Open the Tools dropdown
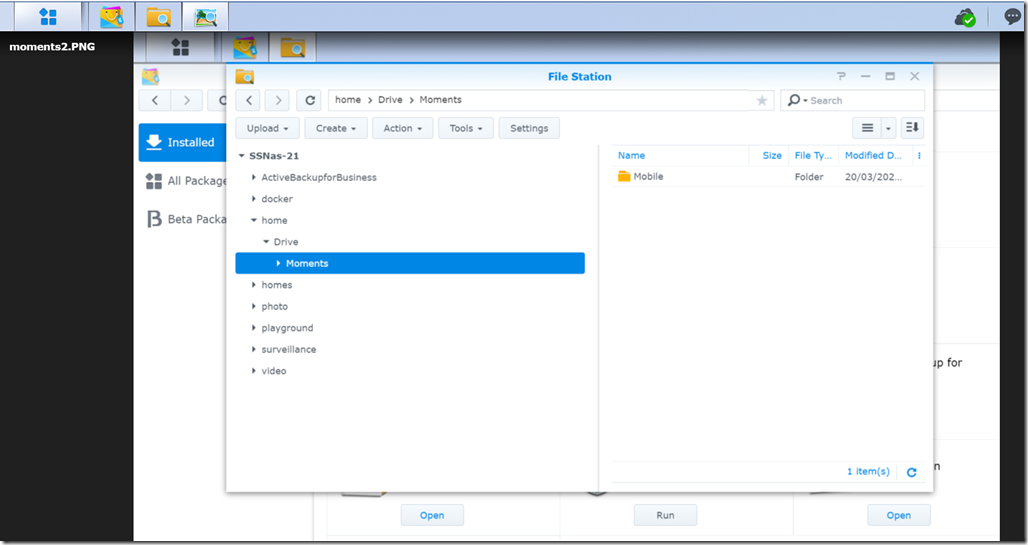Viewport: 1028px width, 545px height. [x=465, y=128]
